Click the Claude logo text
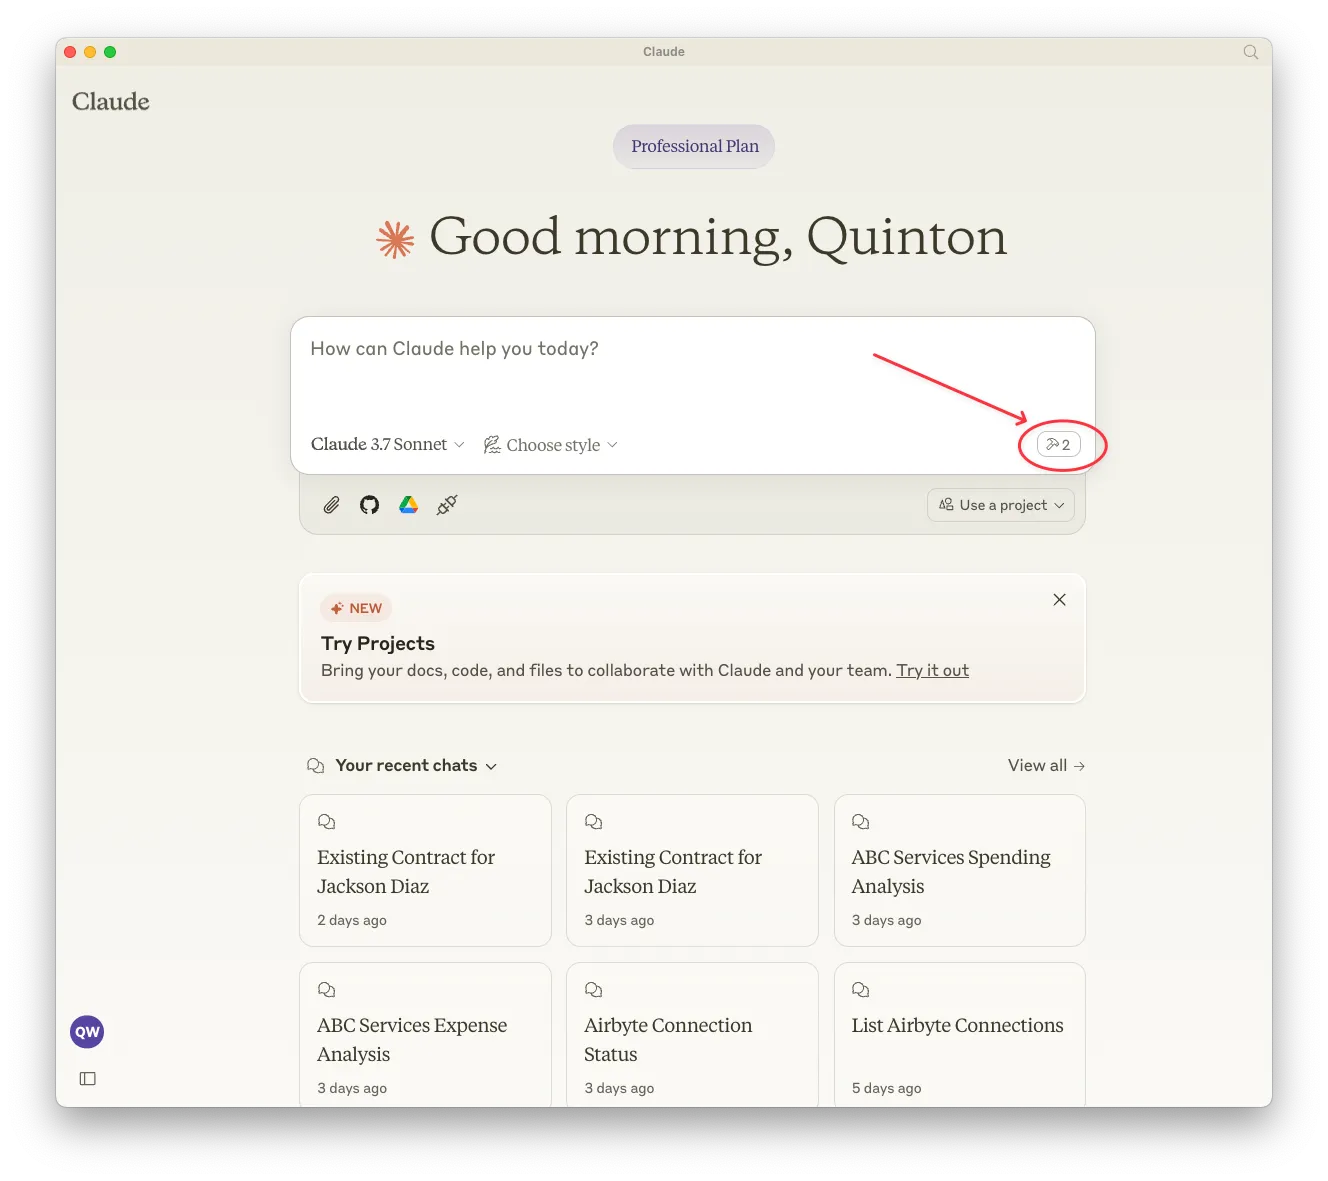Viewport: 1328px width, 1181px height. tap(111, 102)
